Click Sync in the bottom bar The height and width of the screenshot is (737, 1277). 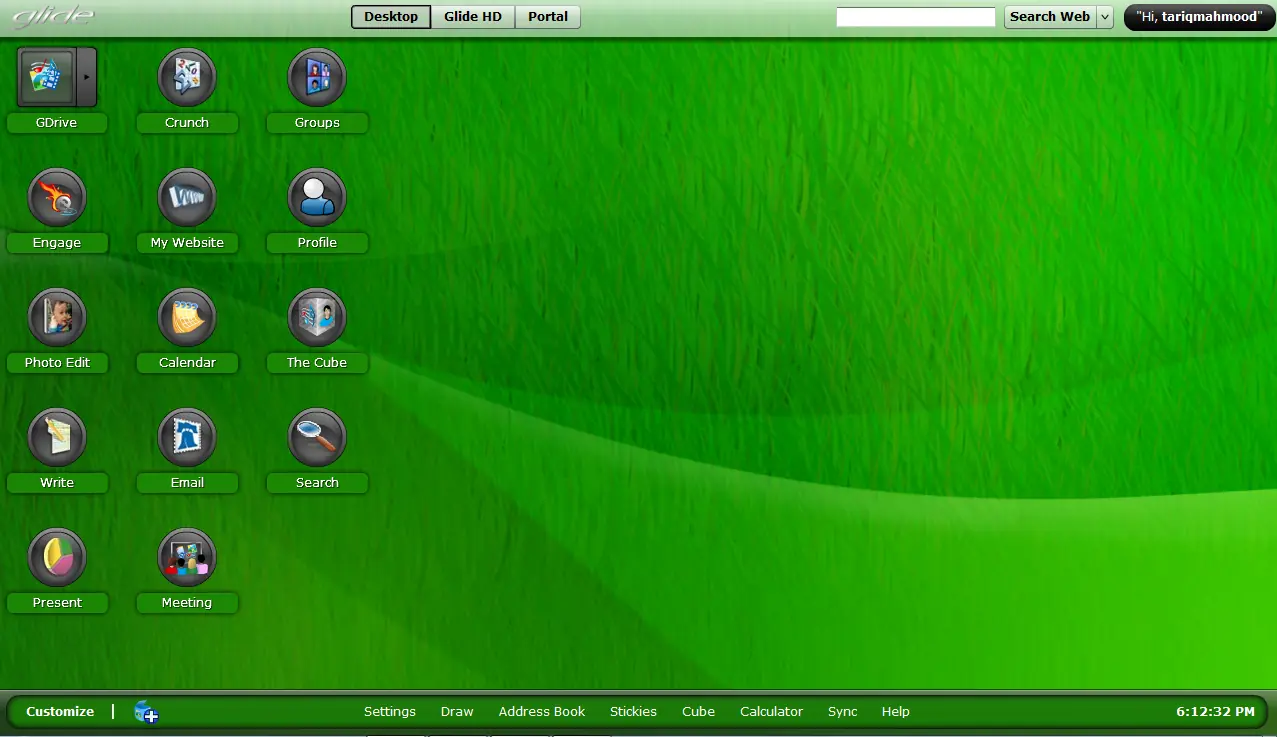(x=843, y=712)
